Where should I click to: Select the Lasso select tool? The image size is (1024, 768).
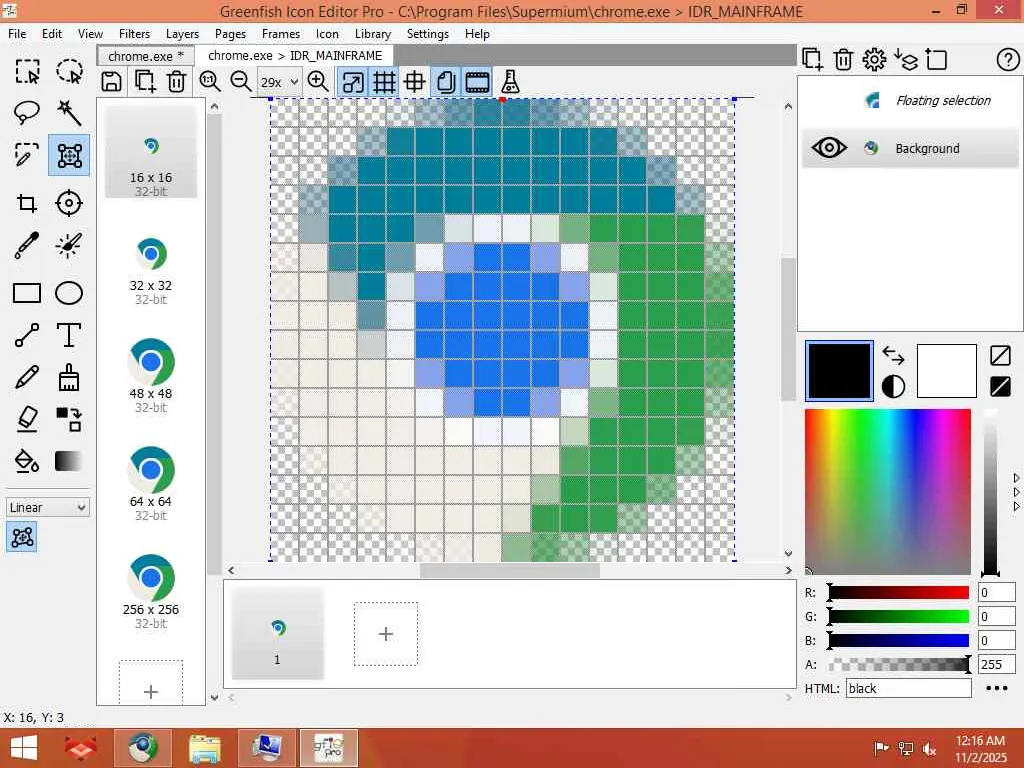(27, 113)
